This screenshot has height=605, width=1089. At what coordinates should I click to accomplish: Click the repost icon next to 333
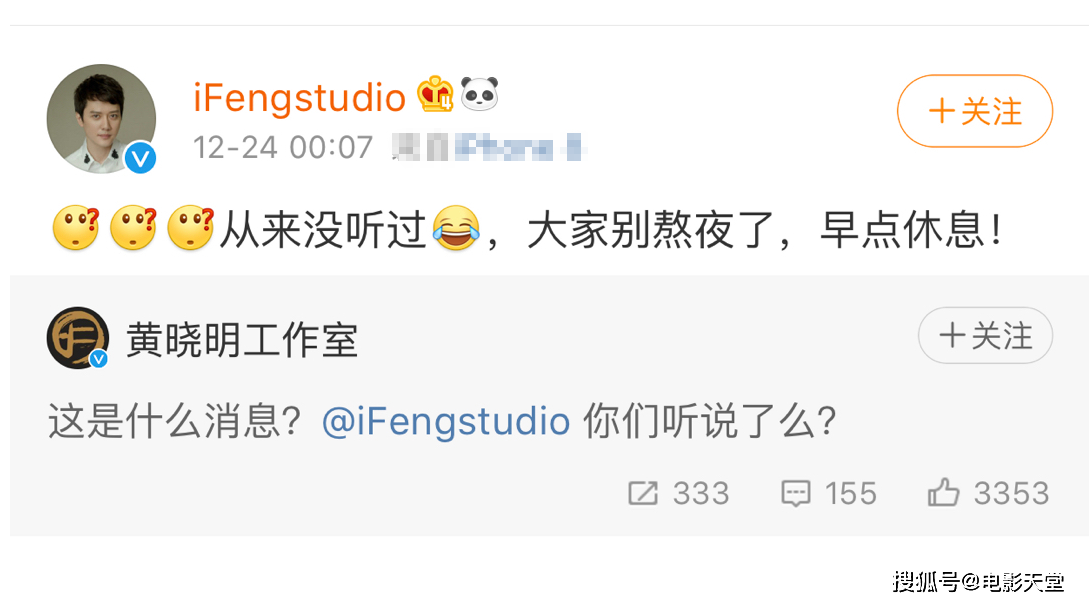coord(643,493)
